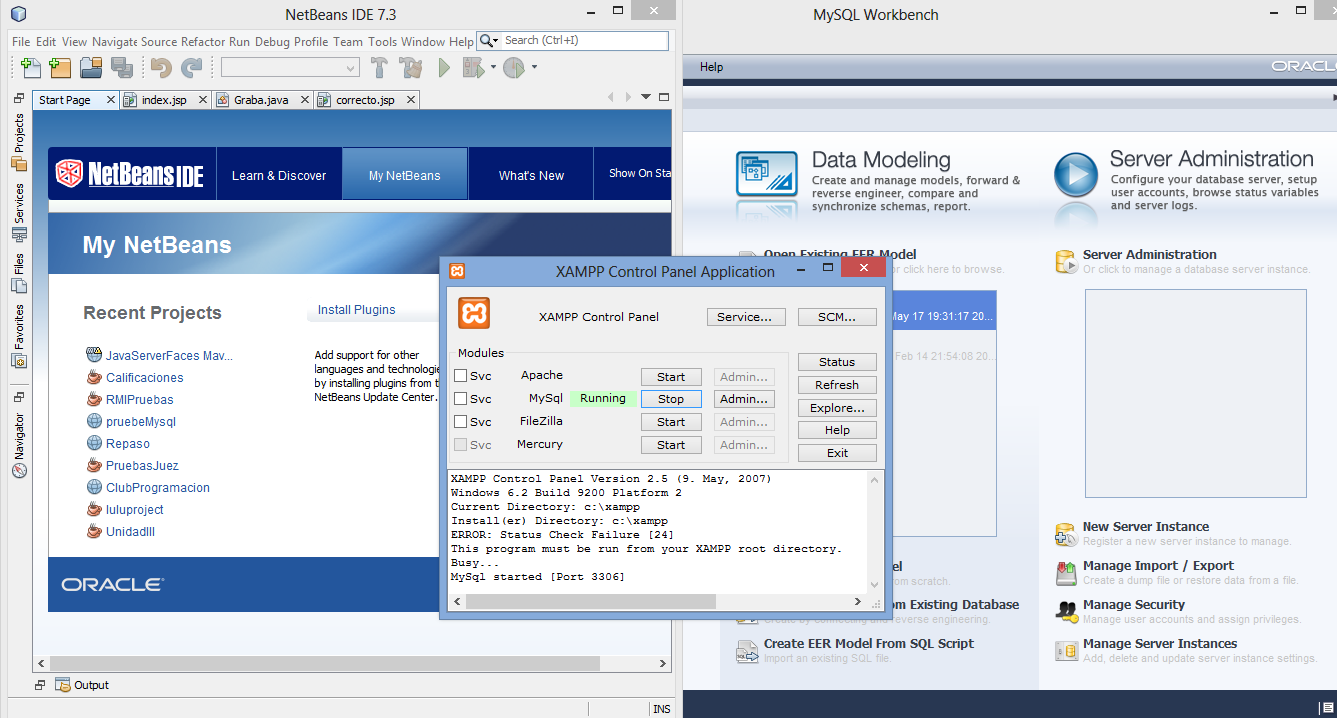The width and height of the screenshot is (1337, 718).
Task: Open the Favorites side panel in NetBeans
Action: (x=19, y=336)
